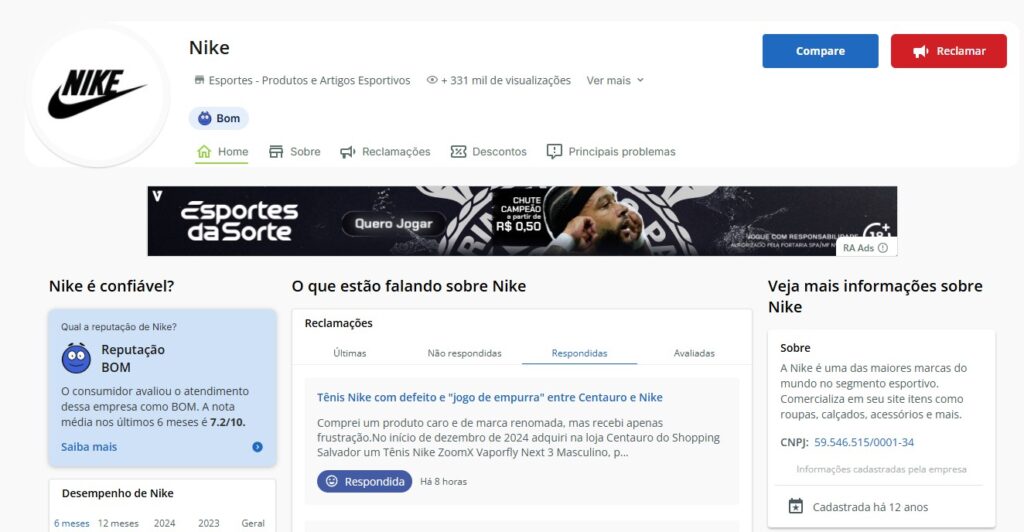Click the 'Informações cadastradas pela empresa' text
The width and height of the screenshot is (1024, 532).
coord(882,469)
